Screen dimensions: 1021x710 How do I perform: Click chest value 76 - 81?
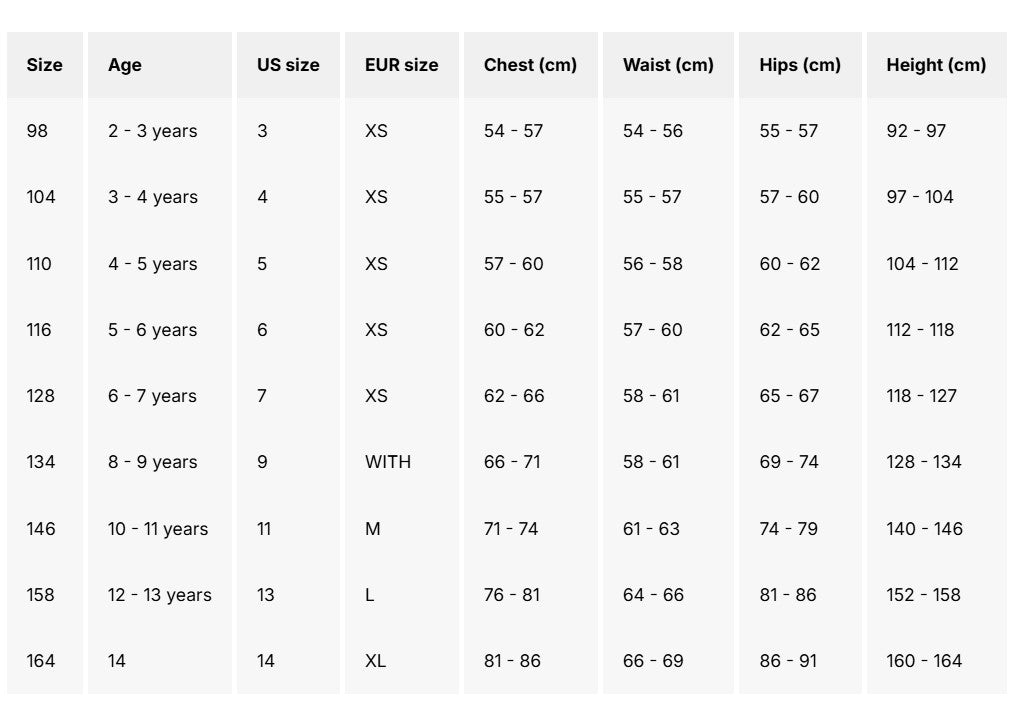[x=512, y=595]
